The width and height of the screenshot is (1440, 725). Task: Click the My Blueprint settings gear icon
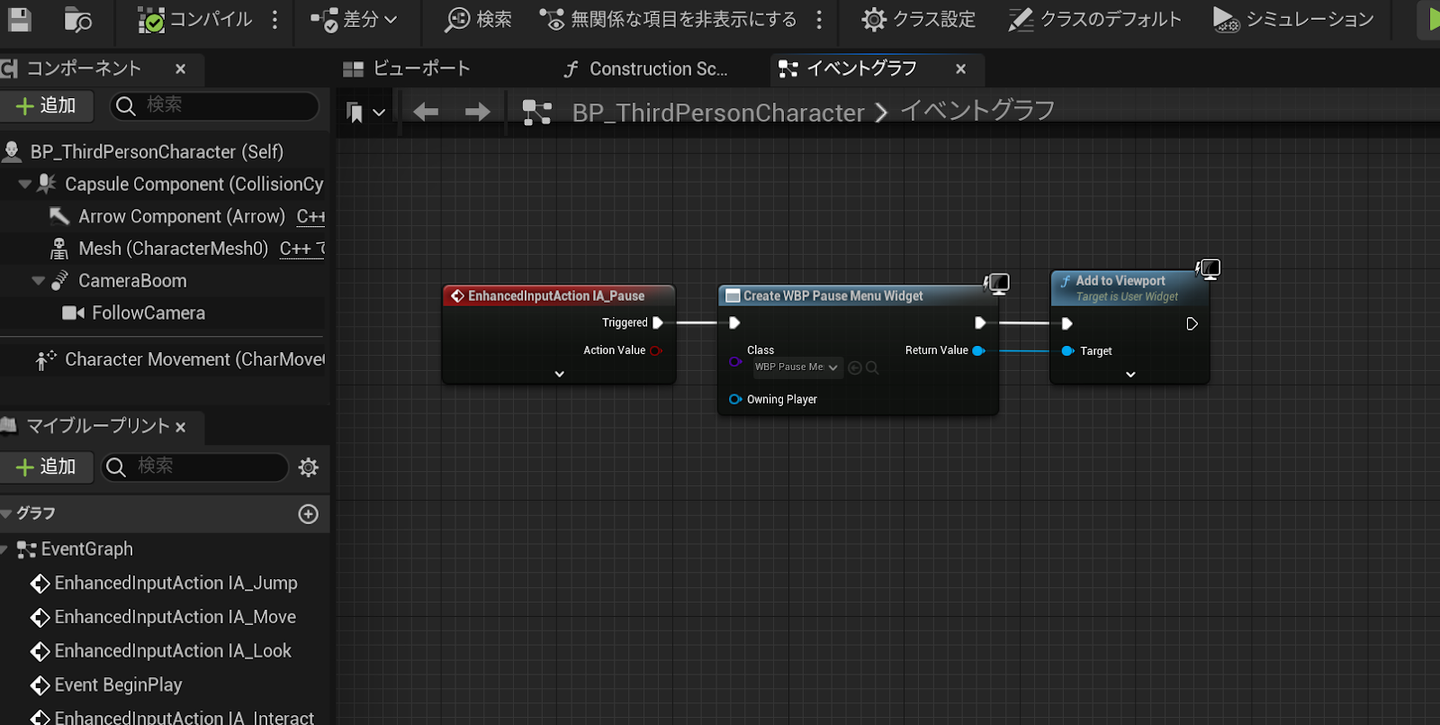click(x=309, y=467)
